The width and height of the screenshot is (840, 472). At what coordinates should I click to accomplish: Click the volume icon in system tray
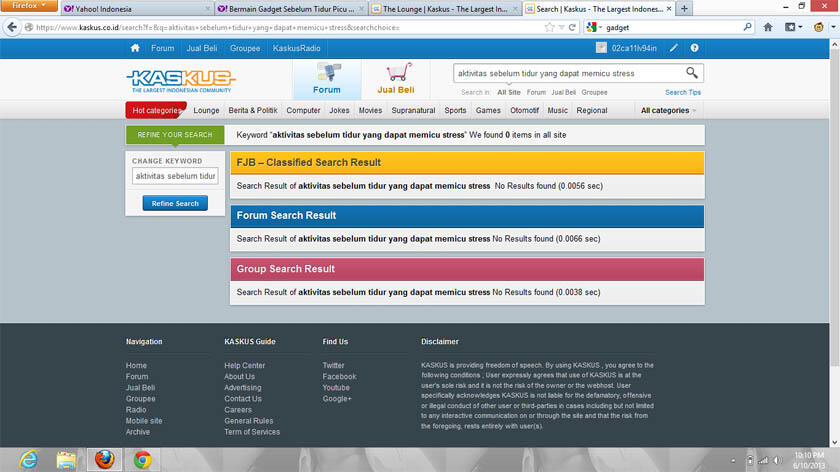coord(778,460)
